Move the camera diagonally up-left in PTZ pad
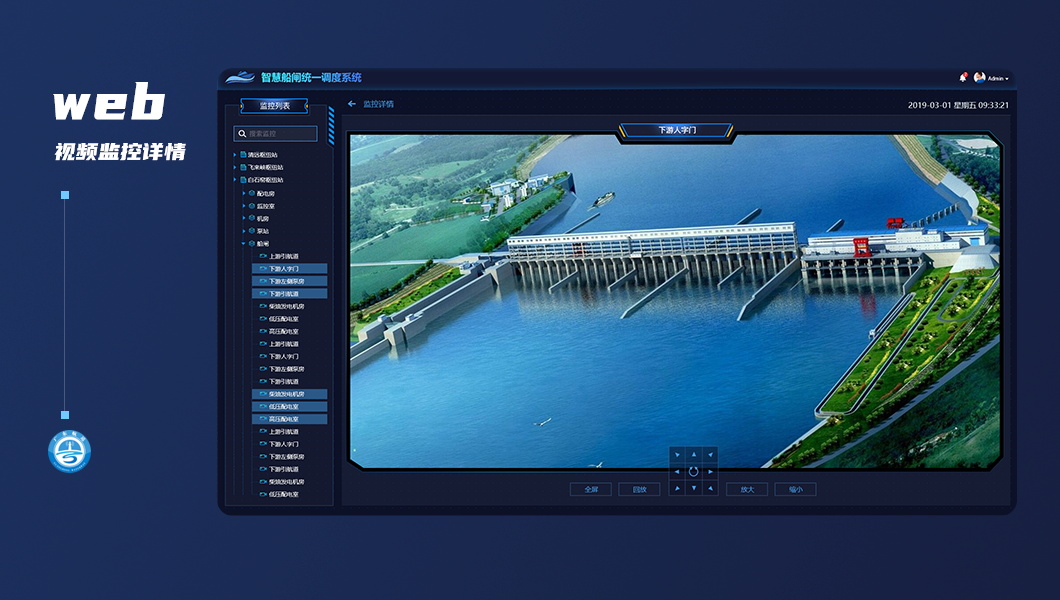1060x600 pixels. coord(677,455)
